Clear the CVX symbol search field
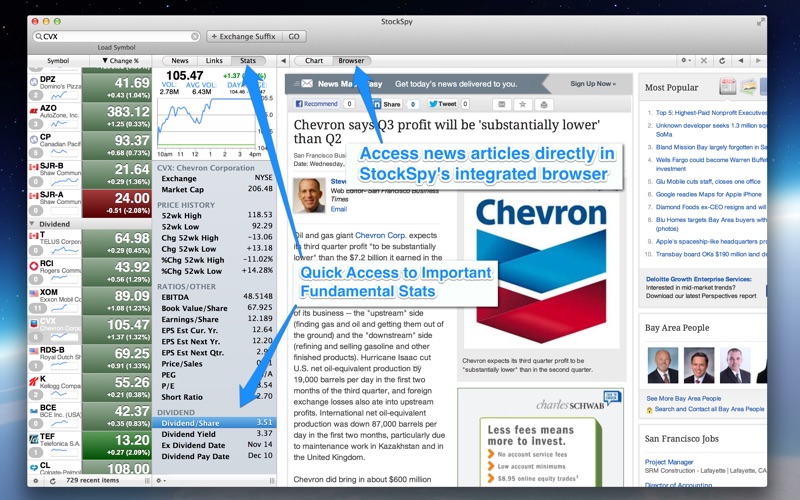The image size is (800, 500). click(195, 37)
